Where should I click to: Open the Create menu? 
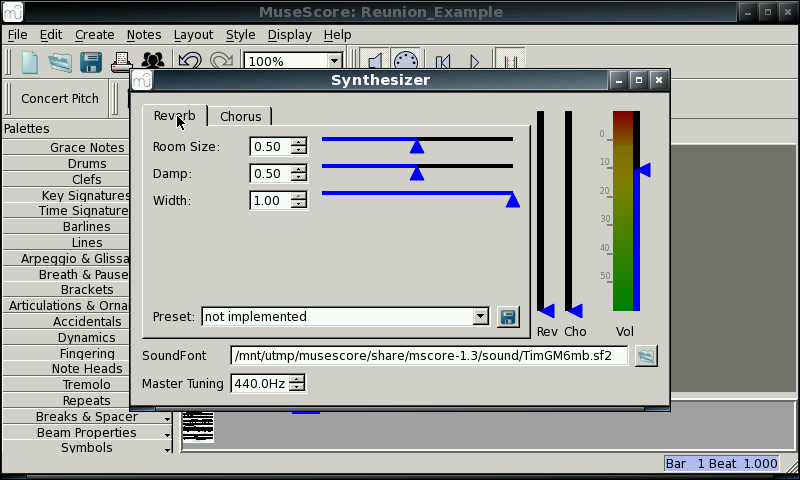click(94, 35)
